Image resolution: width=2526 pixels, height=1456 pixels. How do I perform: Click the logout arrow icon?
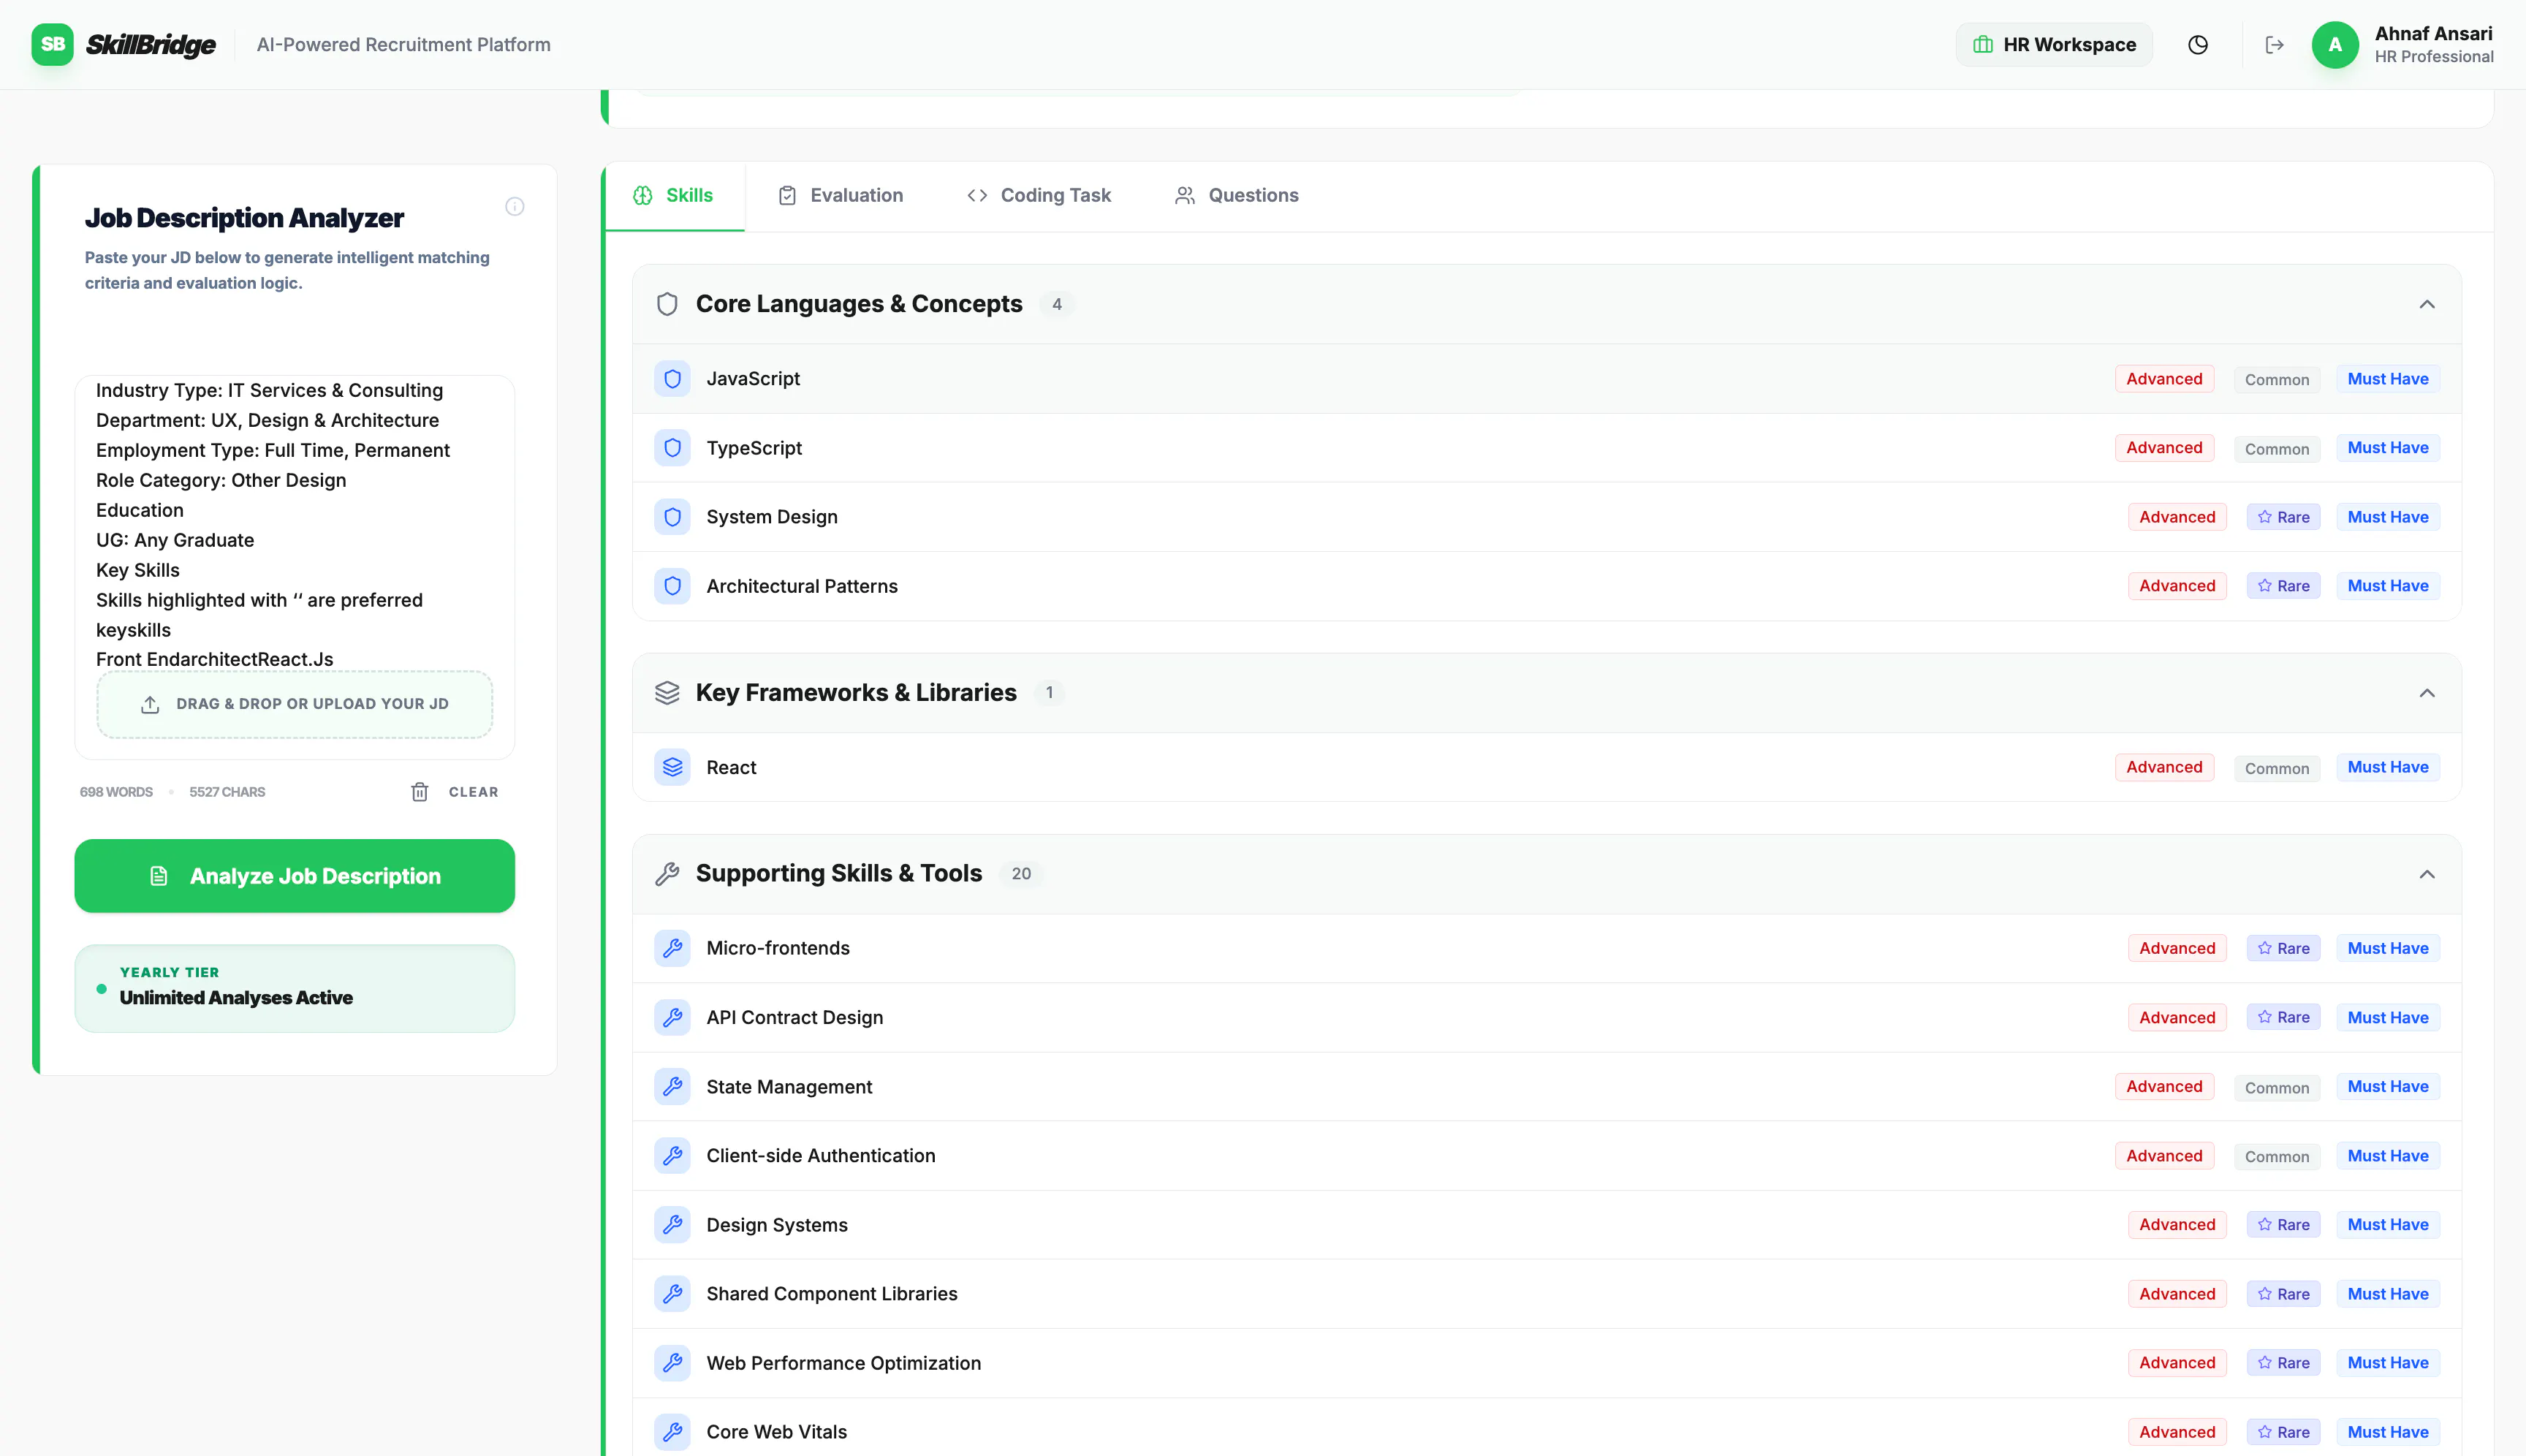coord(2274,45)
